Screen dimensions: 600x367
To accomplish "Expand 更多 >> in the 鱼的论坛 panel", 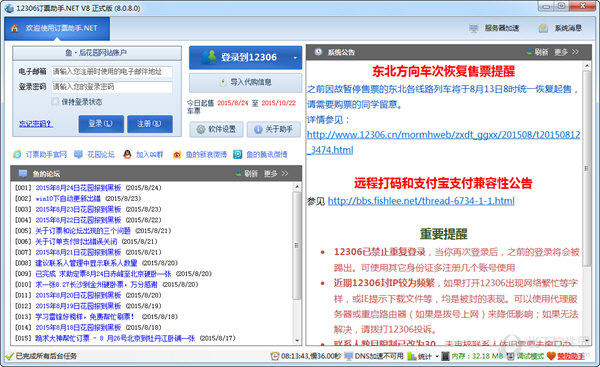I will (276, 173).
